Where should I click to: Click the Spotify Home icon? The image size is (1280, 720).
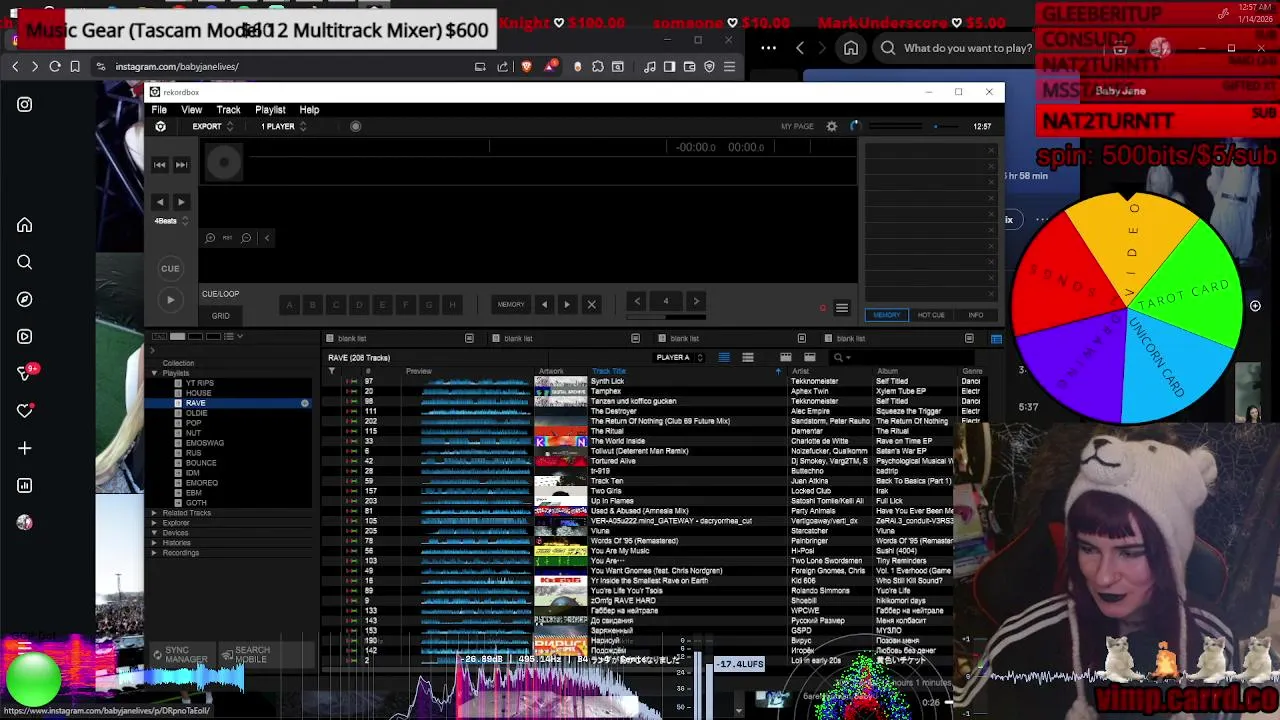(x=851, y=48)
